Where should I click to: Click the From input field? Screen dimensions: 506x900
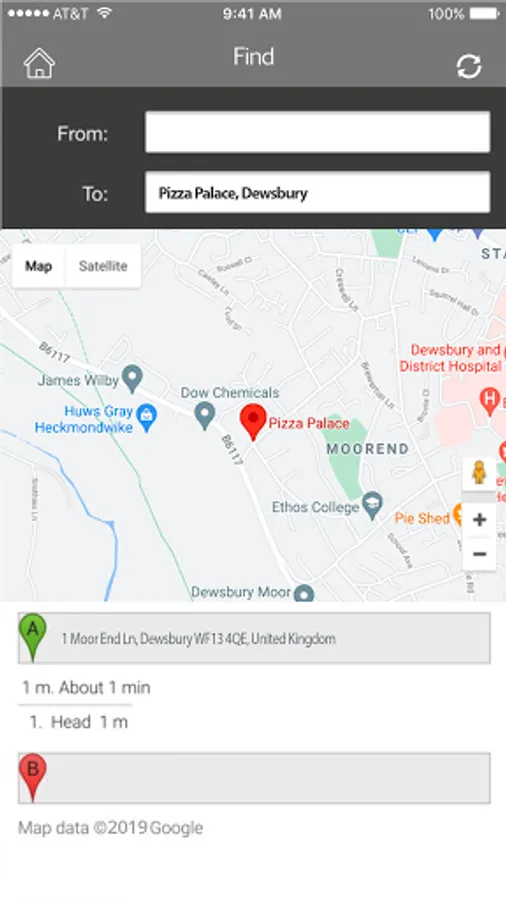(x=318, y=132)
